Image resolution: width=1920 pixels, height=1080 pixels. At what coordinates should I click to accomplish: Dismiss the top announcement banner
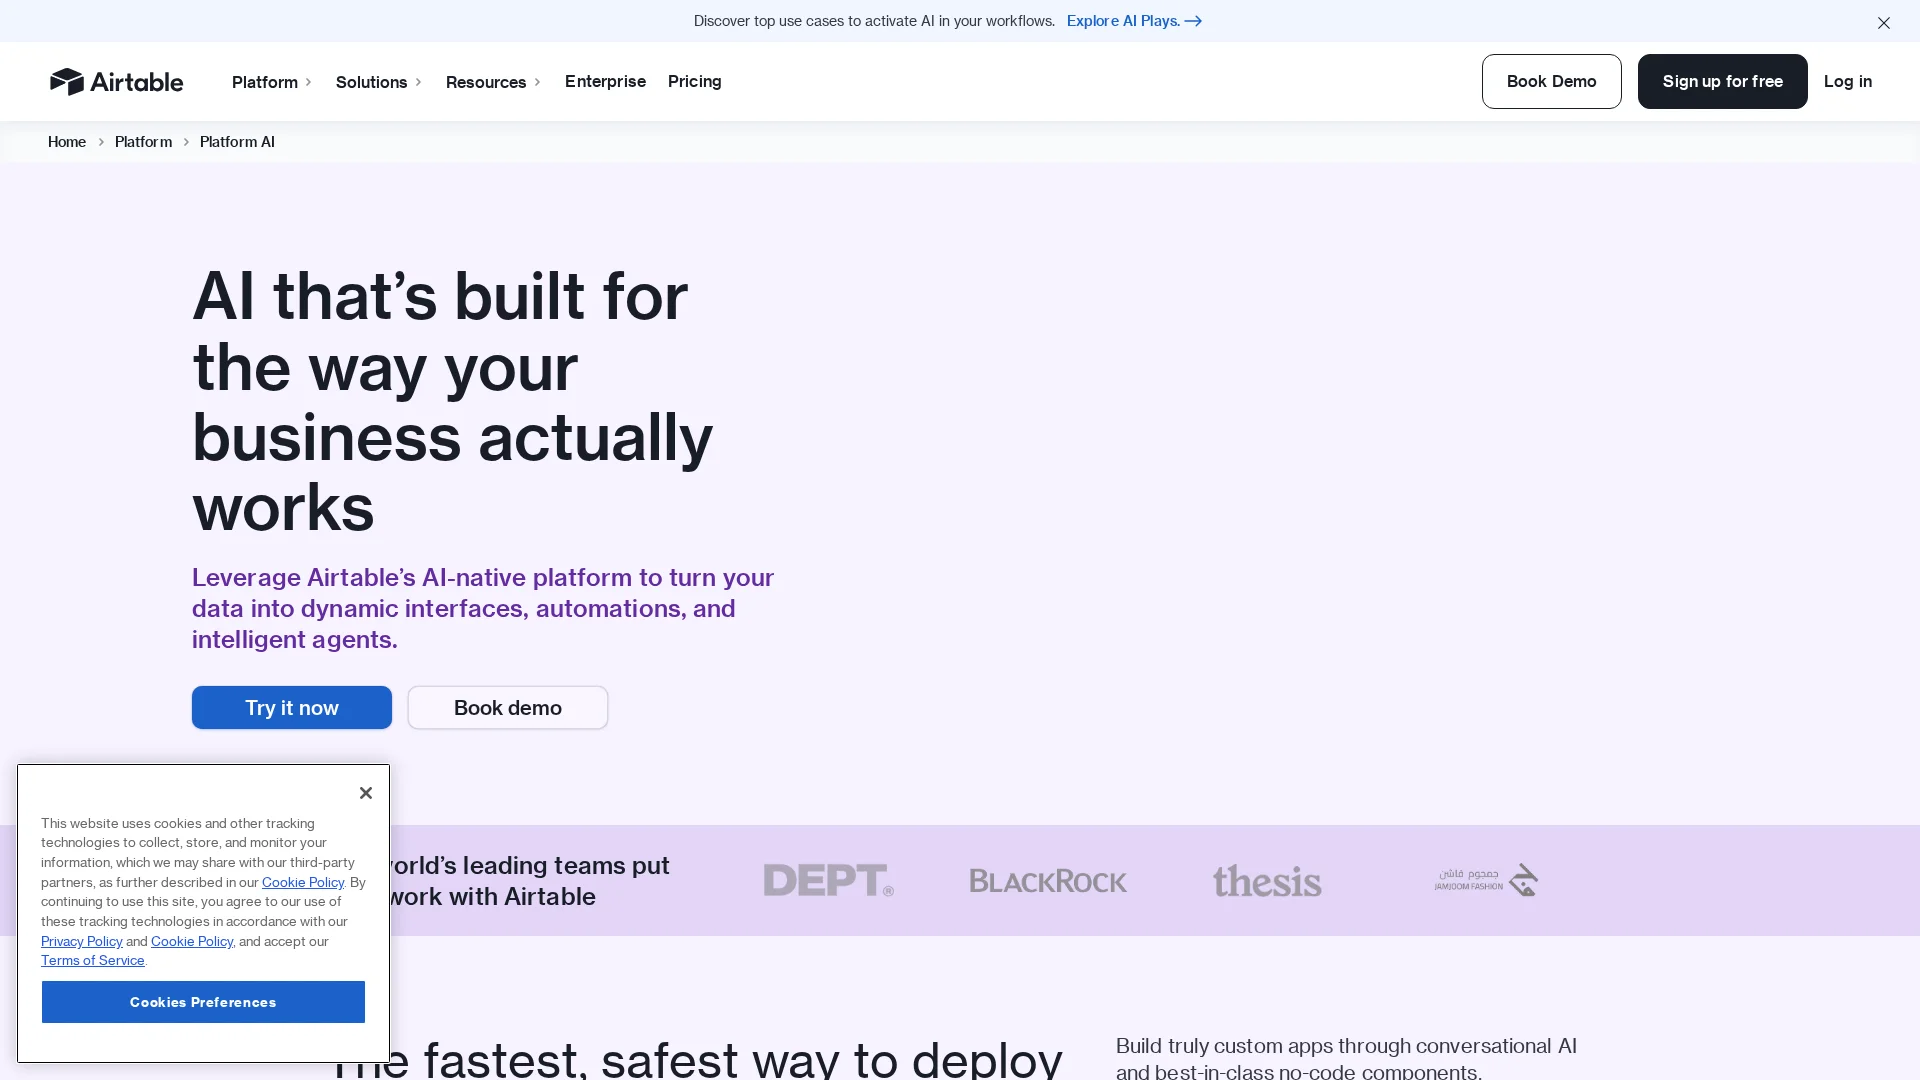(1883, 22)
